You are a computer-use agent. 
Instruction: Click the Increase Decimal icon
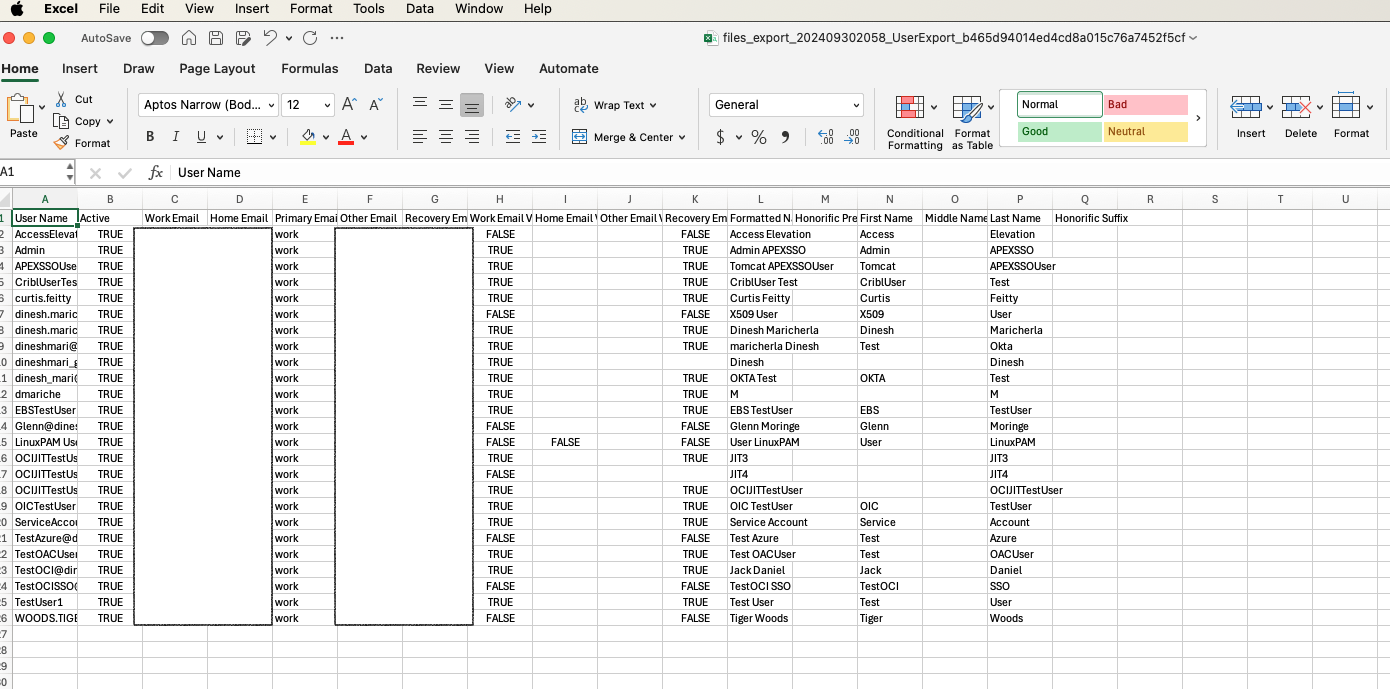coord(824,136)
